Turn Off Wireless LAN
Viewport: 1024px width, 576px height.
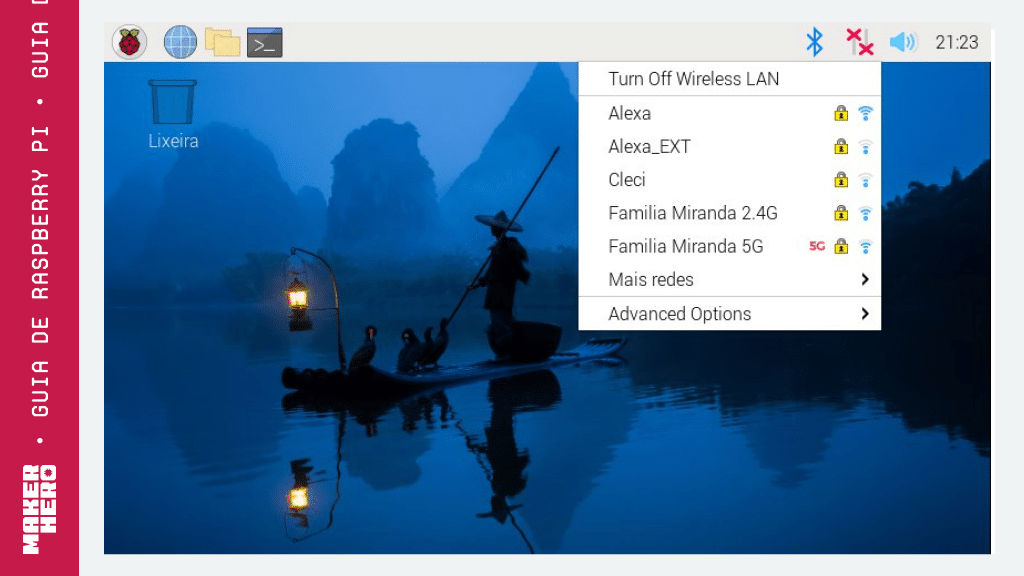click(x=729, y=79)
